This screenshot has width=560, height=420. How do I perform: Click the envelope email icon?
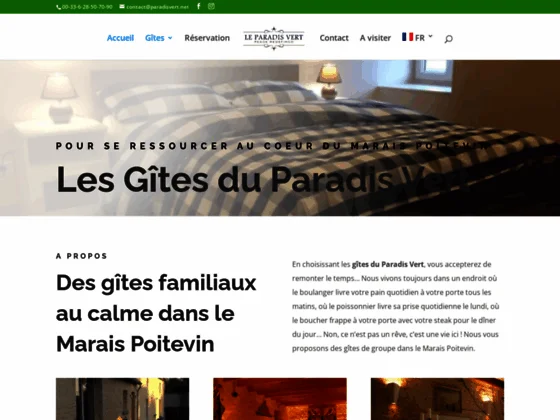click(122, 6)
